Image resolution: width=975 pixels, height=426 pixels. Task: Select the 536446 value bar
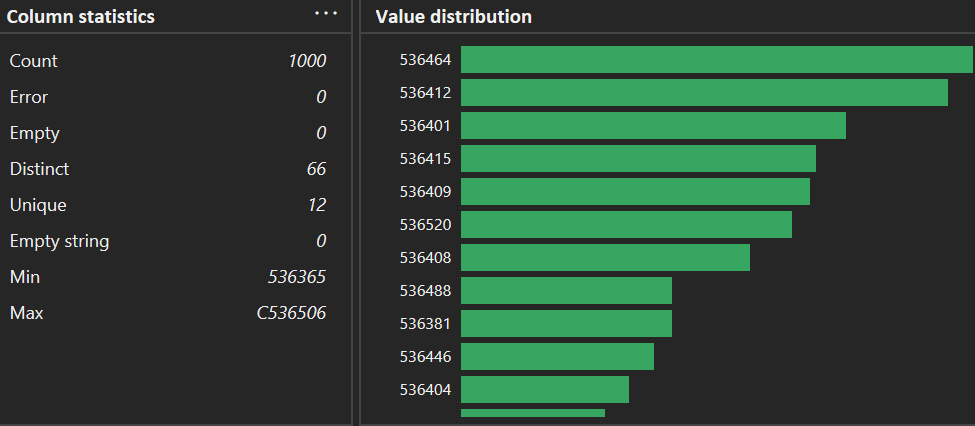click(x=557, y=357)
